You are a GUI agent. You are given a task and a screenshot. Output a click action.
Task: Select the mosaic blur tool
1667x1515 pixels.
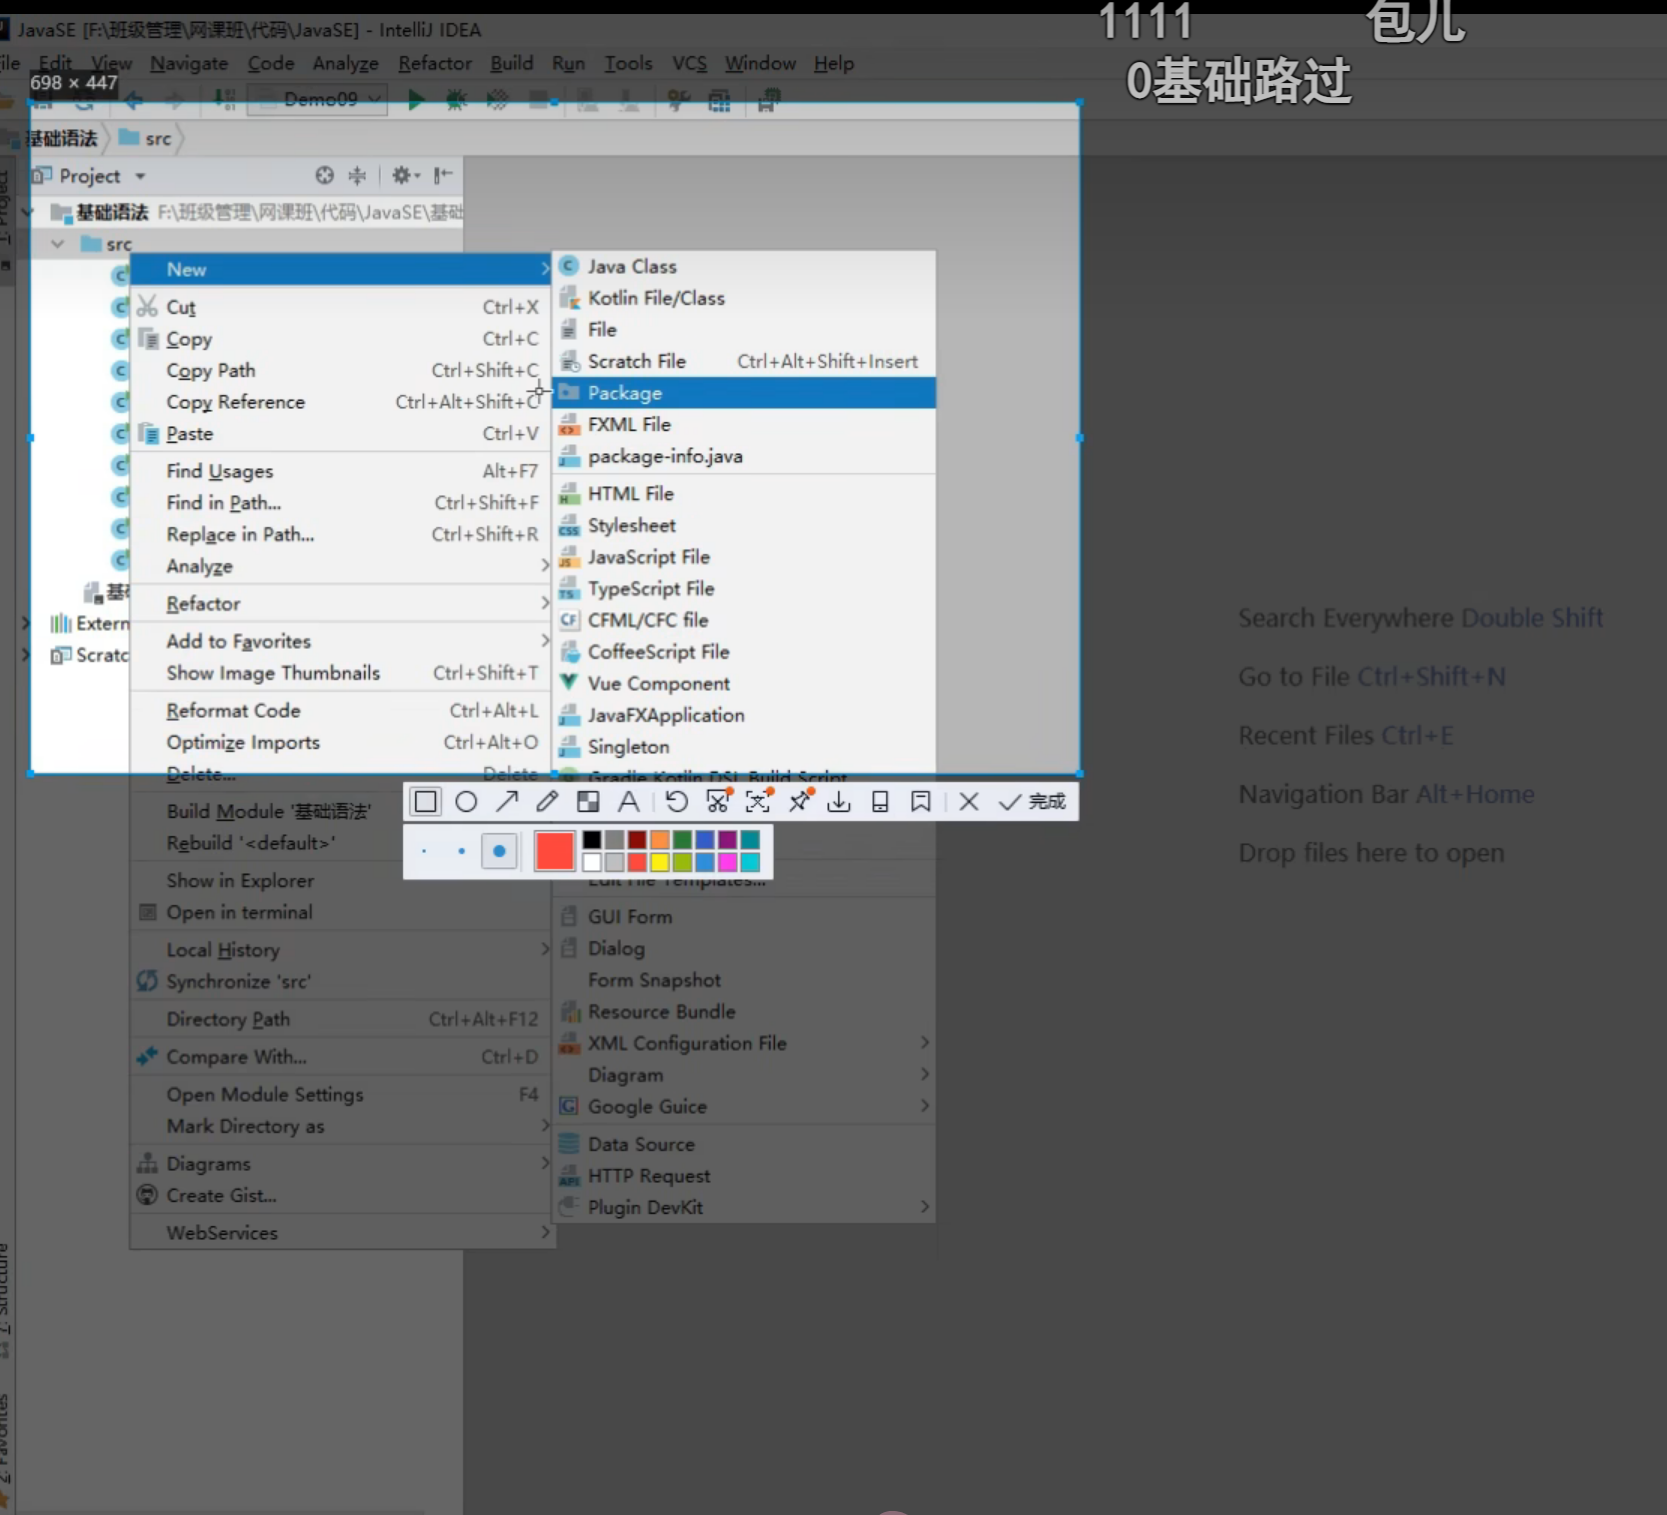pyautogui.click(x=588, y=801)
